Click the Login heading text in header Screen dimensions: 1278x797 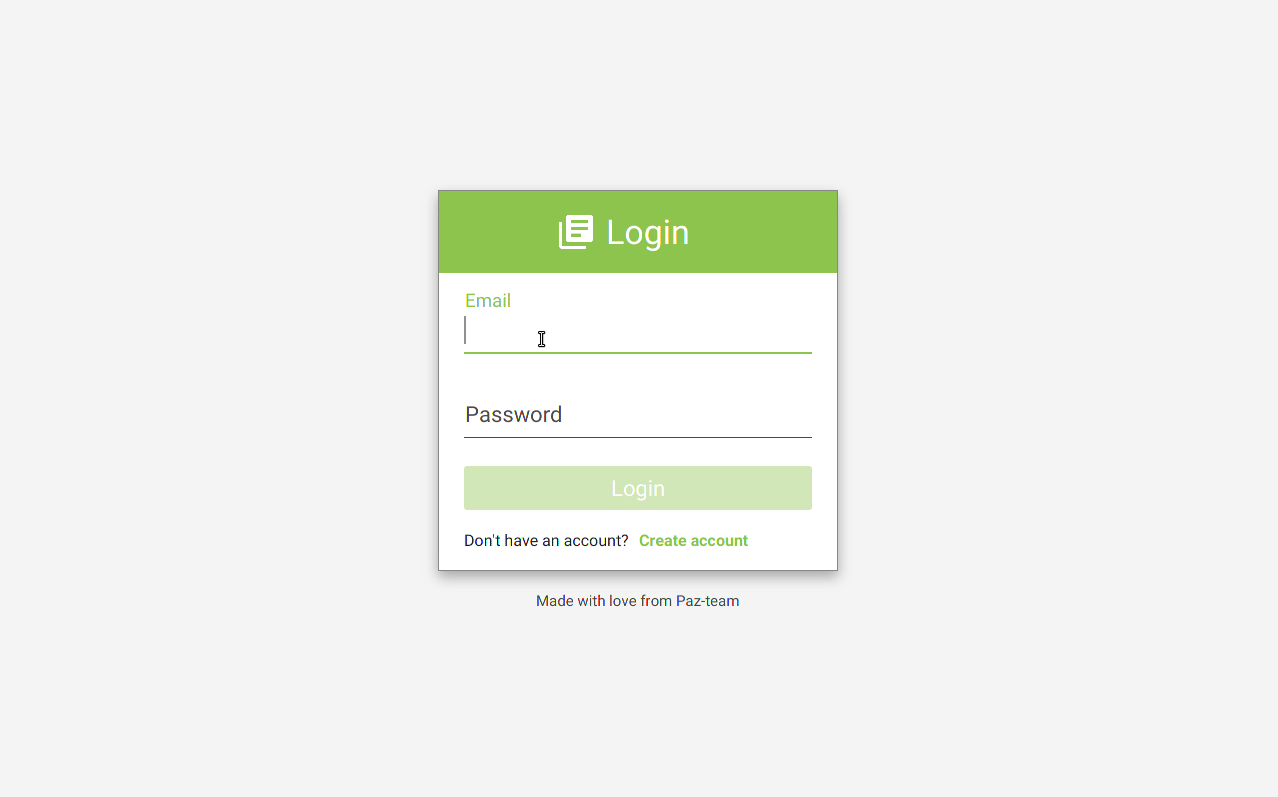tap(647, 232)
